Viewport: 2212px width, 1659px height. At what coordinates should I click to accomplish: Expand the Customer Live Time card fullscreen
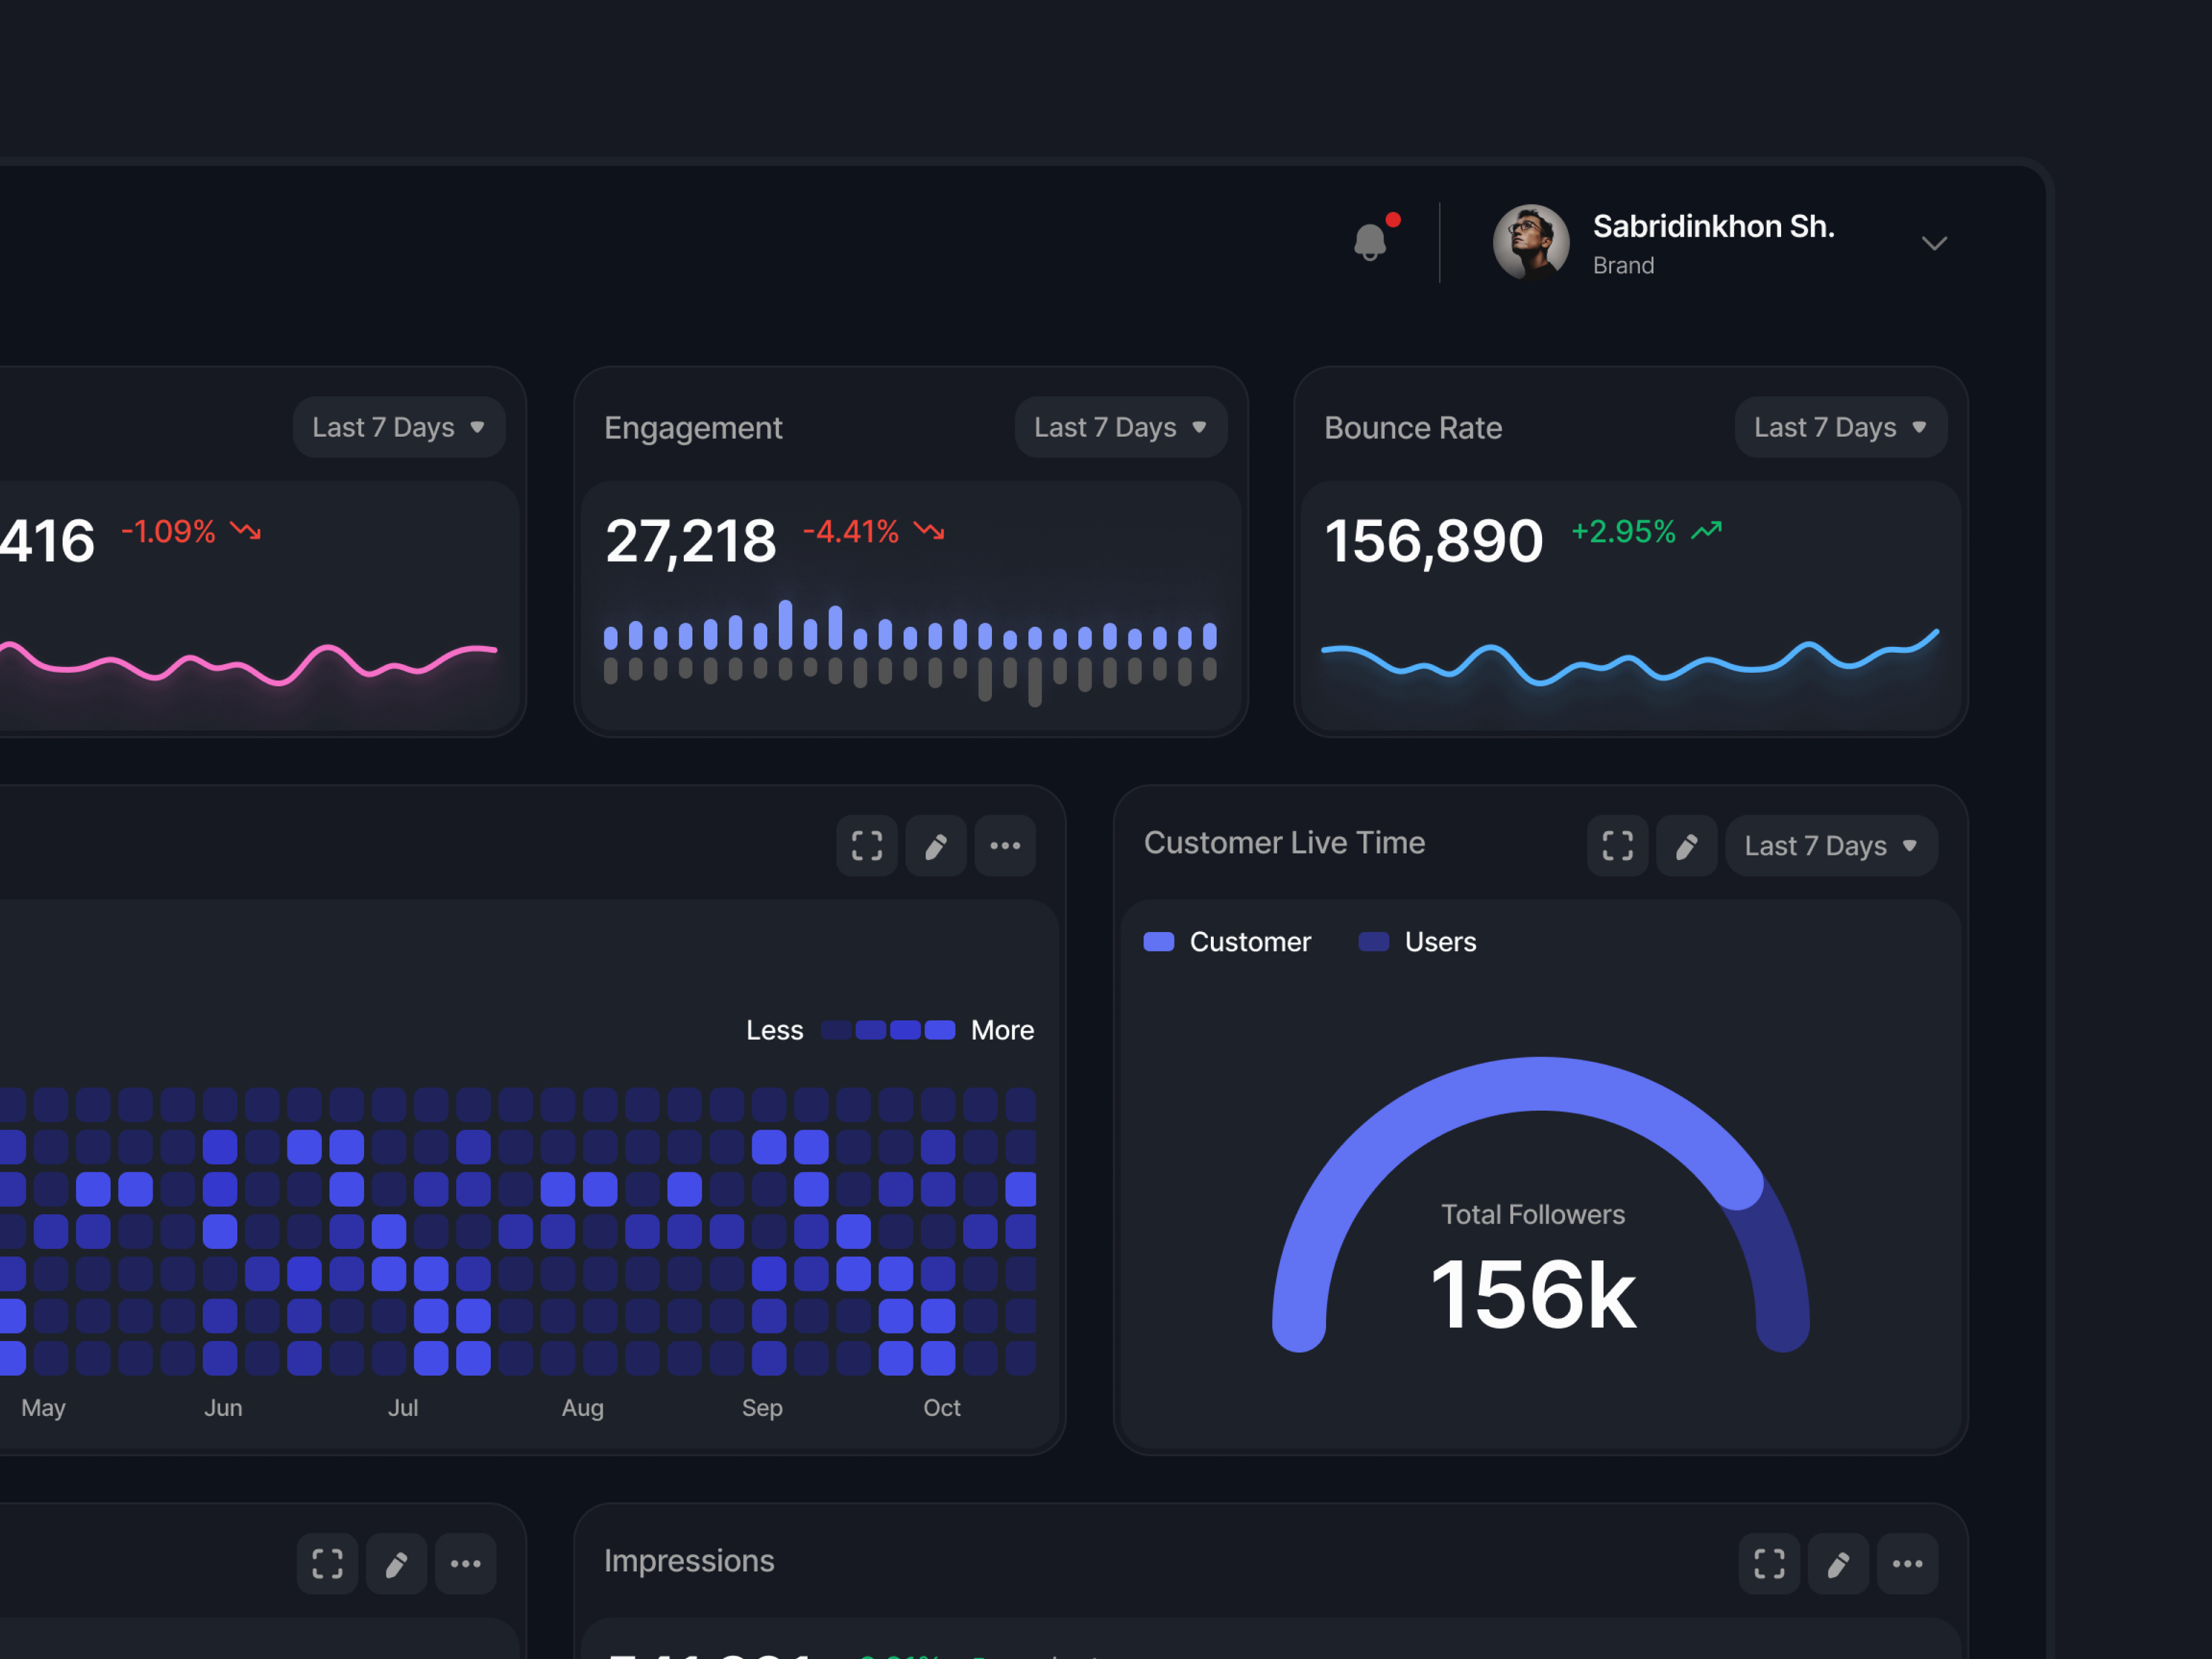pos(1617,846)
